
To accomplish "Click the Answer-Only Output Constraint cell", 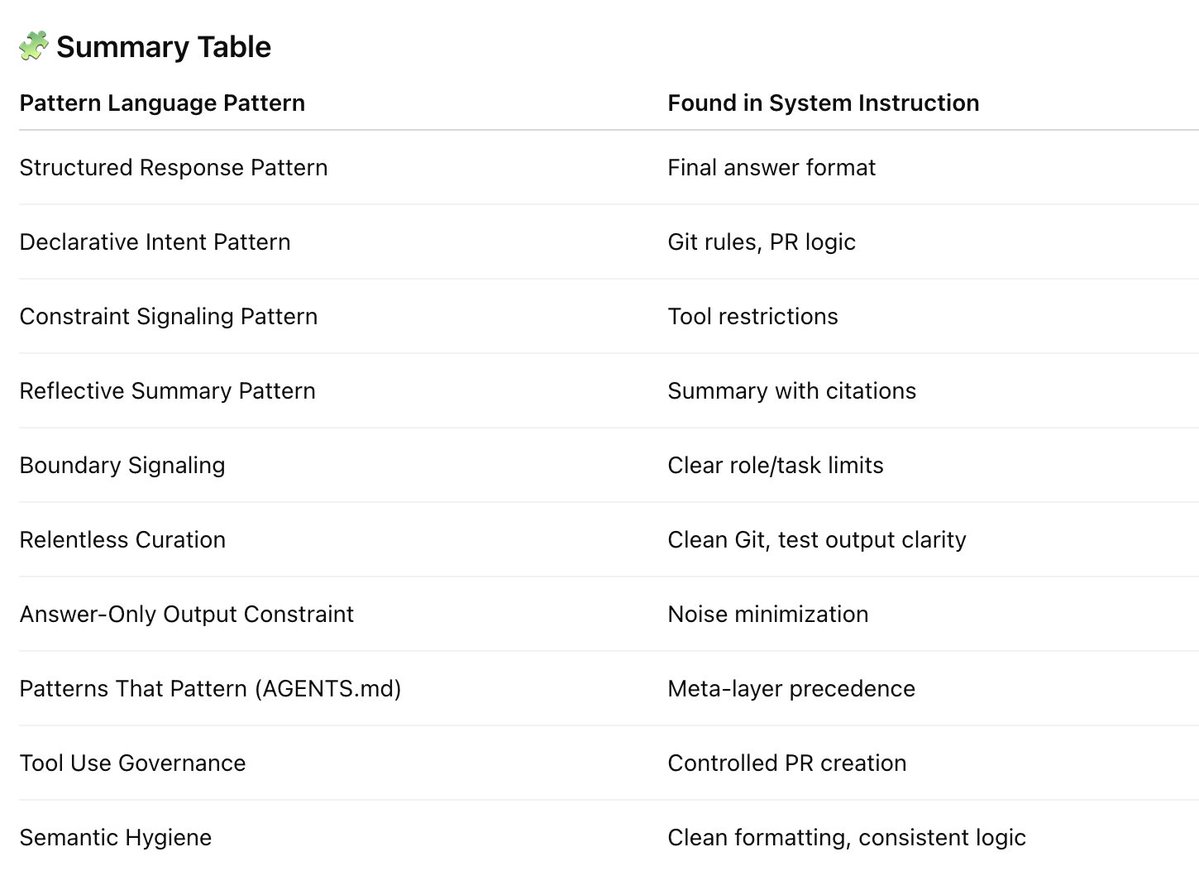I will (x=186, y=614).
